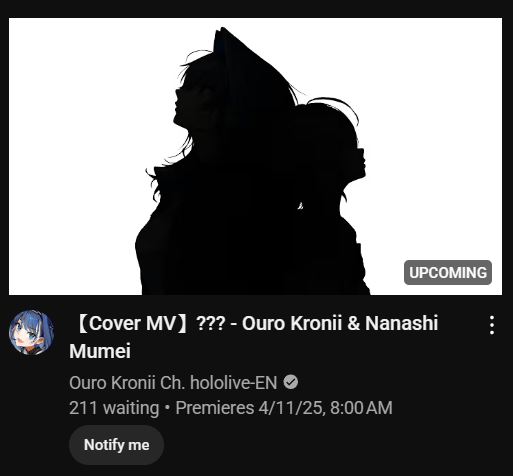Open the three-dot video options menu

pos(492,325)
